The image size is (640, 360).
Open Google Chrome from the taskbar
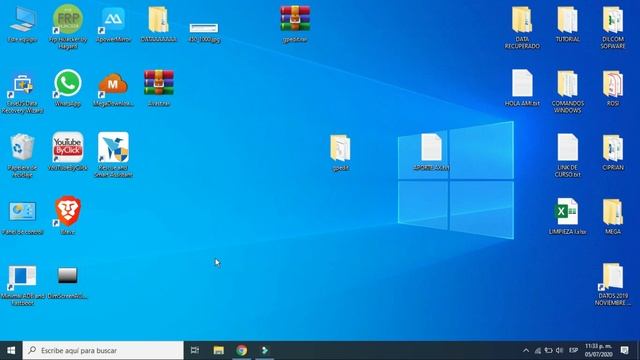point(242,350)
